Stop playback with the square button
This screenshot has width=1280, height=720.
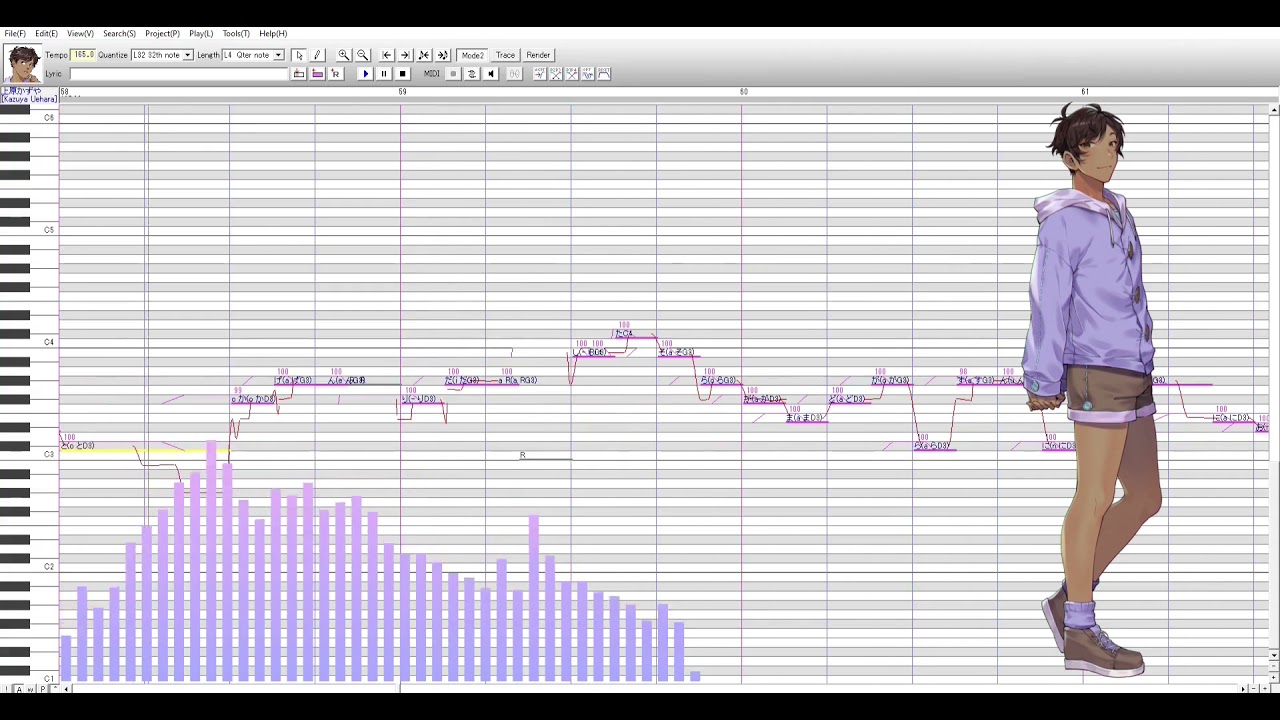pyautogui.click(x=403, y=74)
